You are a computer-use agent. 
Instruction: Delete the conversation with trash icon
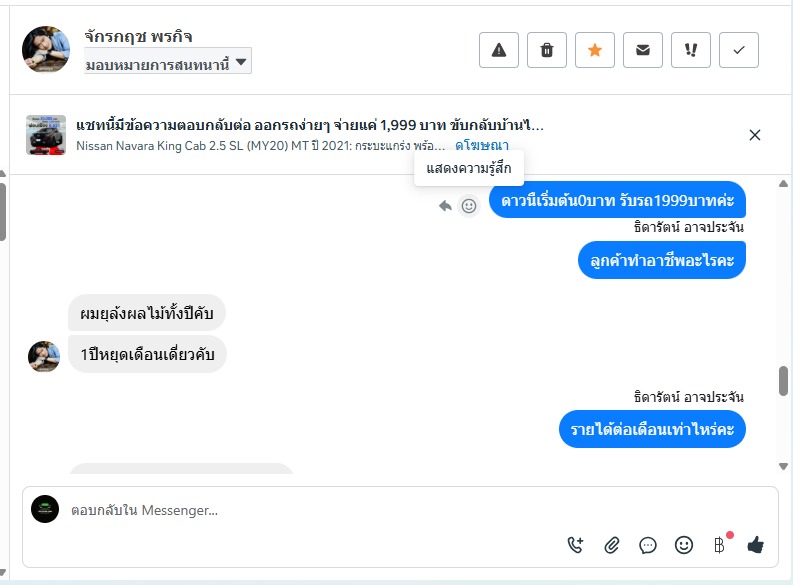pyautogui.click(x=547, y=50)
